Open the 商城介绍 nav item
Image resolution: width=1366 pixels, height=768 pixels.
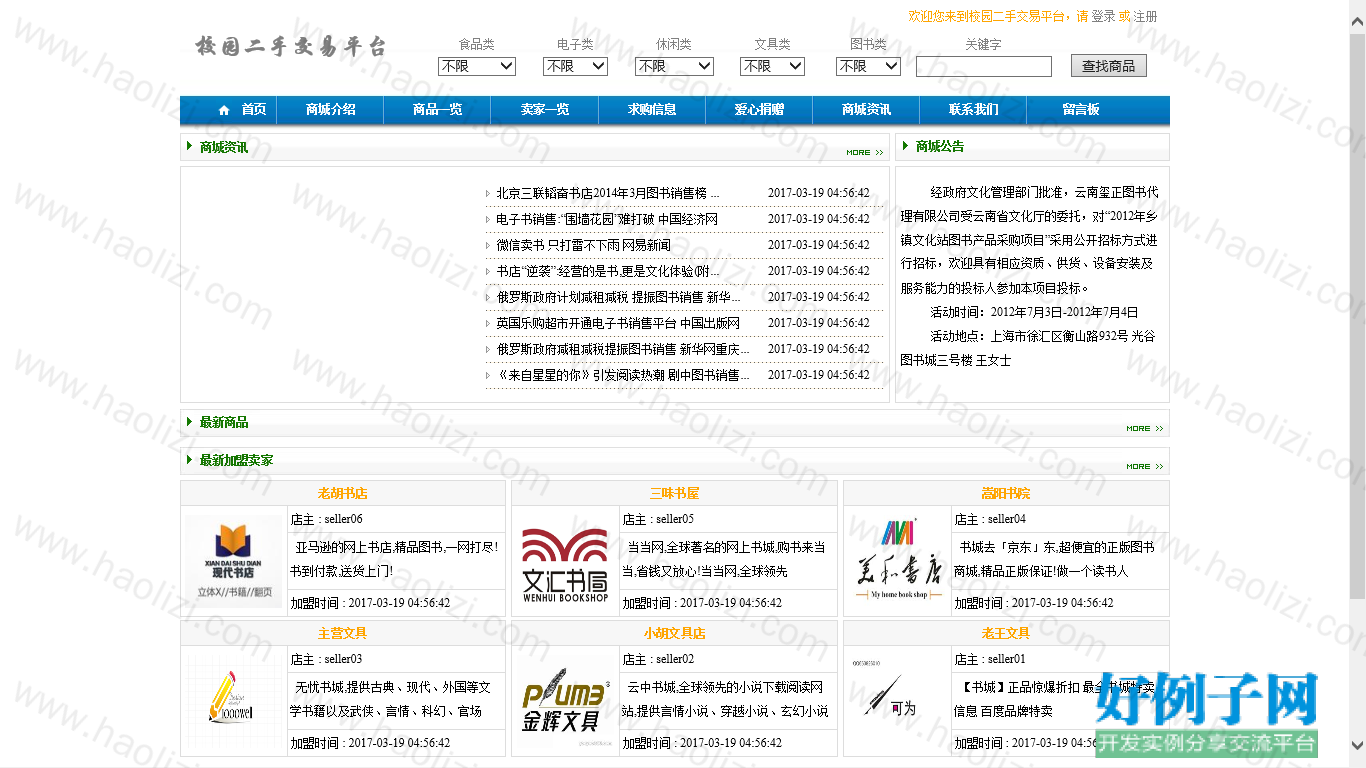(330, 110)
